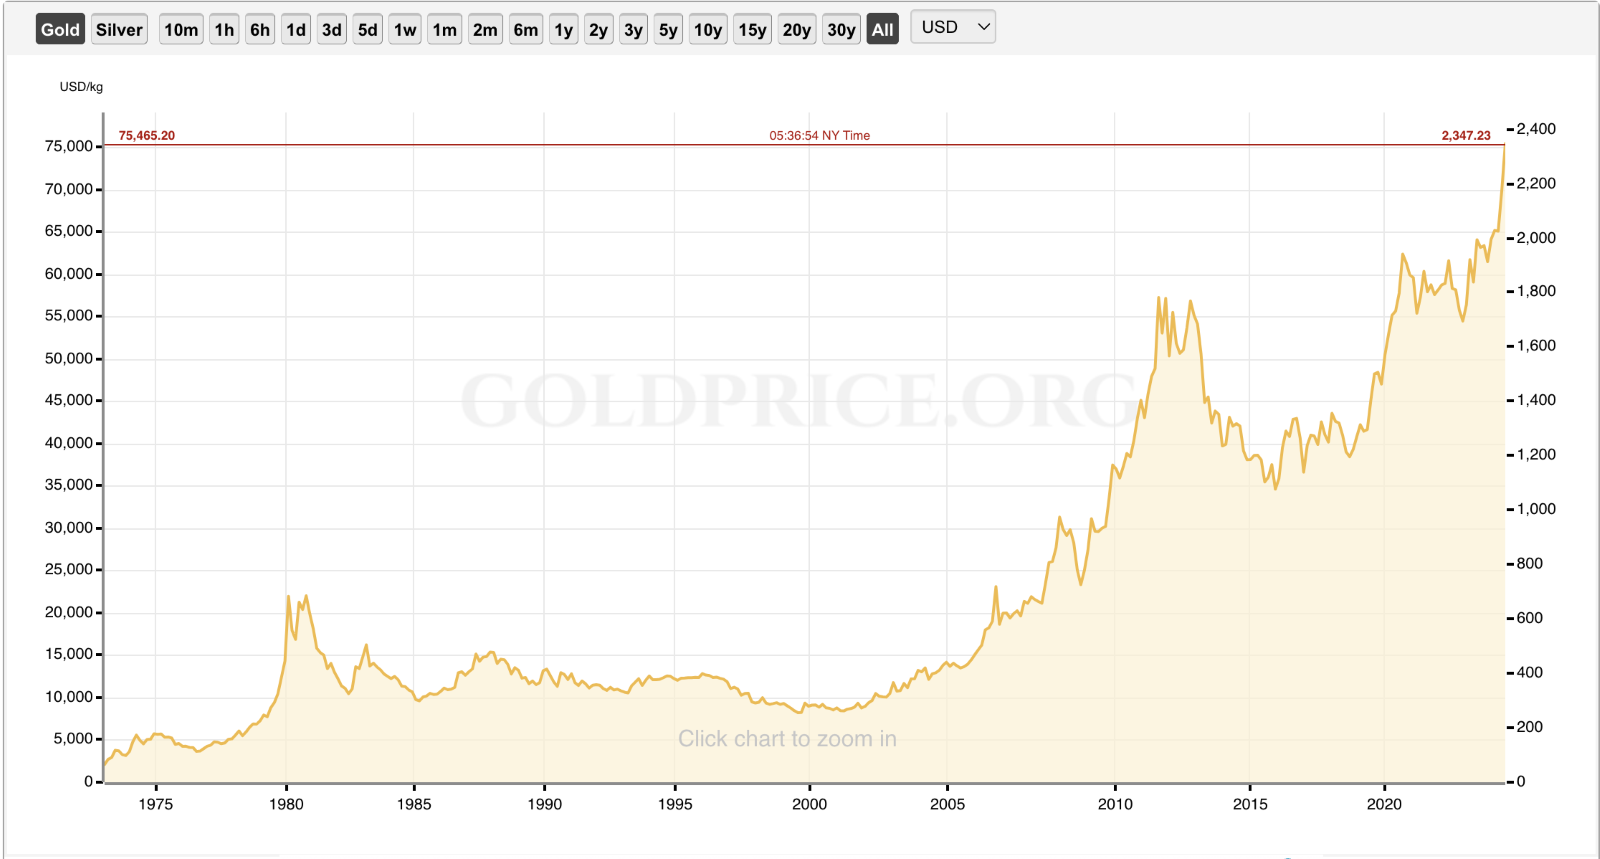
Task: Click the 2,347.23 price label
Action: click(1466, 135)
